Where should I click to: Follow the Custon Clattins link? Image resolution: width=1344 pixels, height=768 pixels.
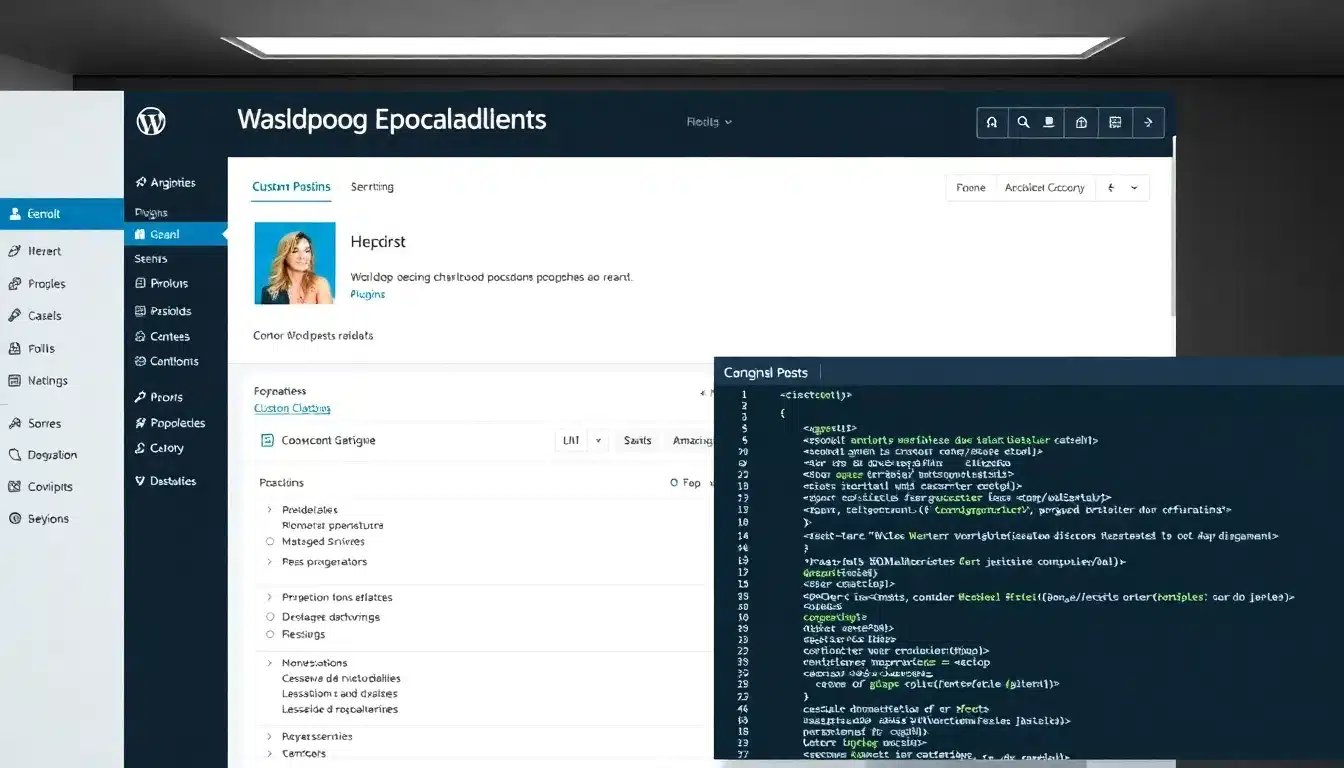[x=291, y=408]
